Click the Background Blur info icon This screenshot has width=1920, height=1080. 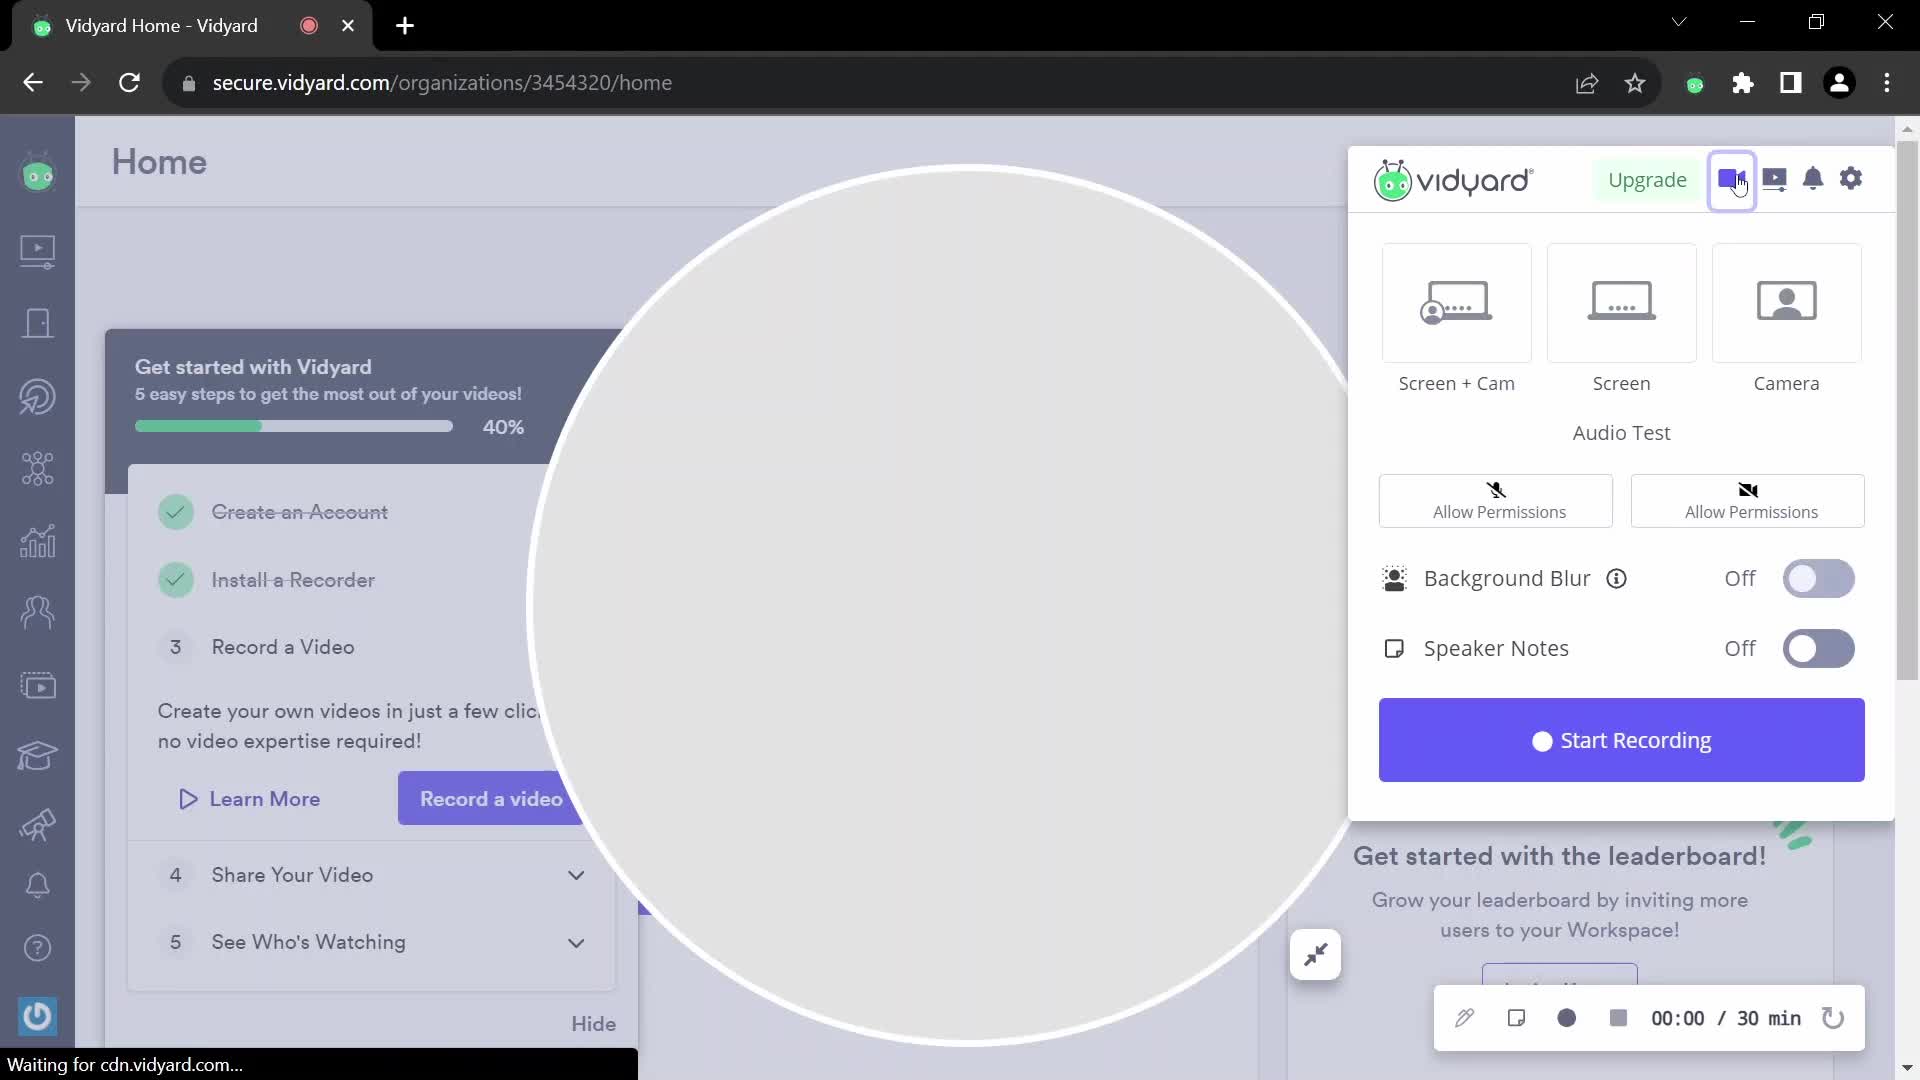coord(1616,579)
